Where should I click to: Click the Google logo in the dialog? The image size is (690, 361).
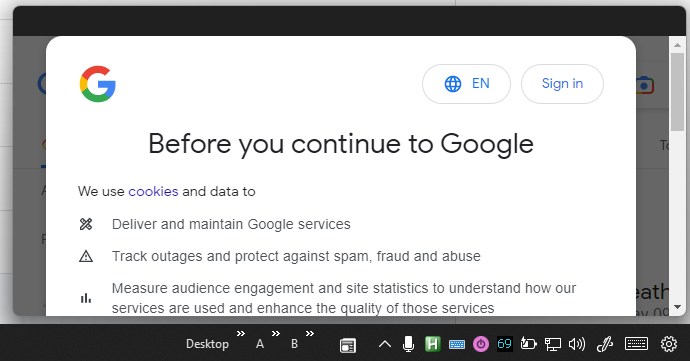98,84
